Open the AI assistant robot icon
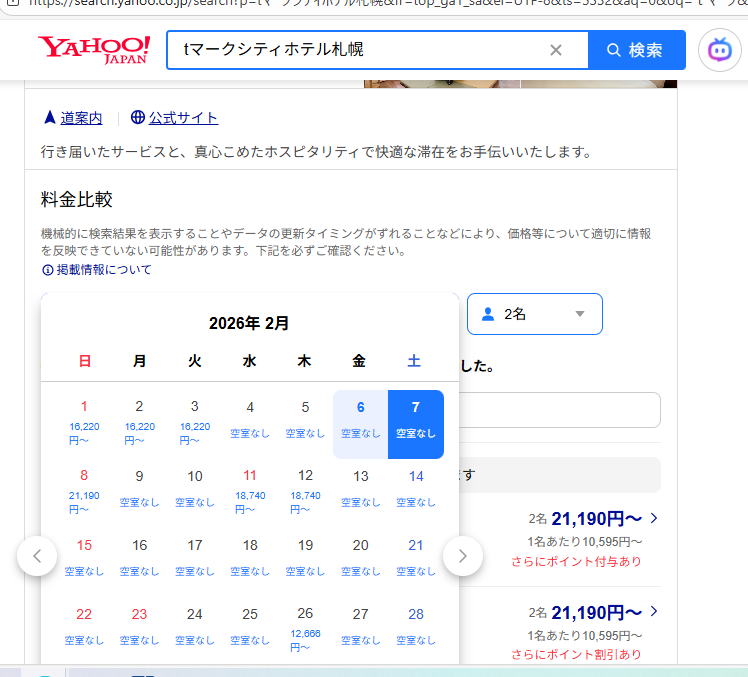The width and height of the screenshot is (748, 677). tap(719, 50)
